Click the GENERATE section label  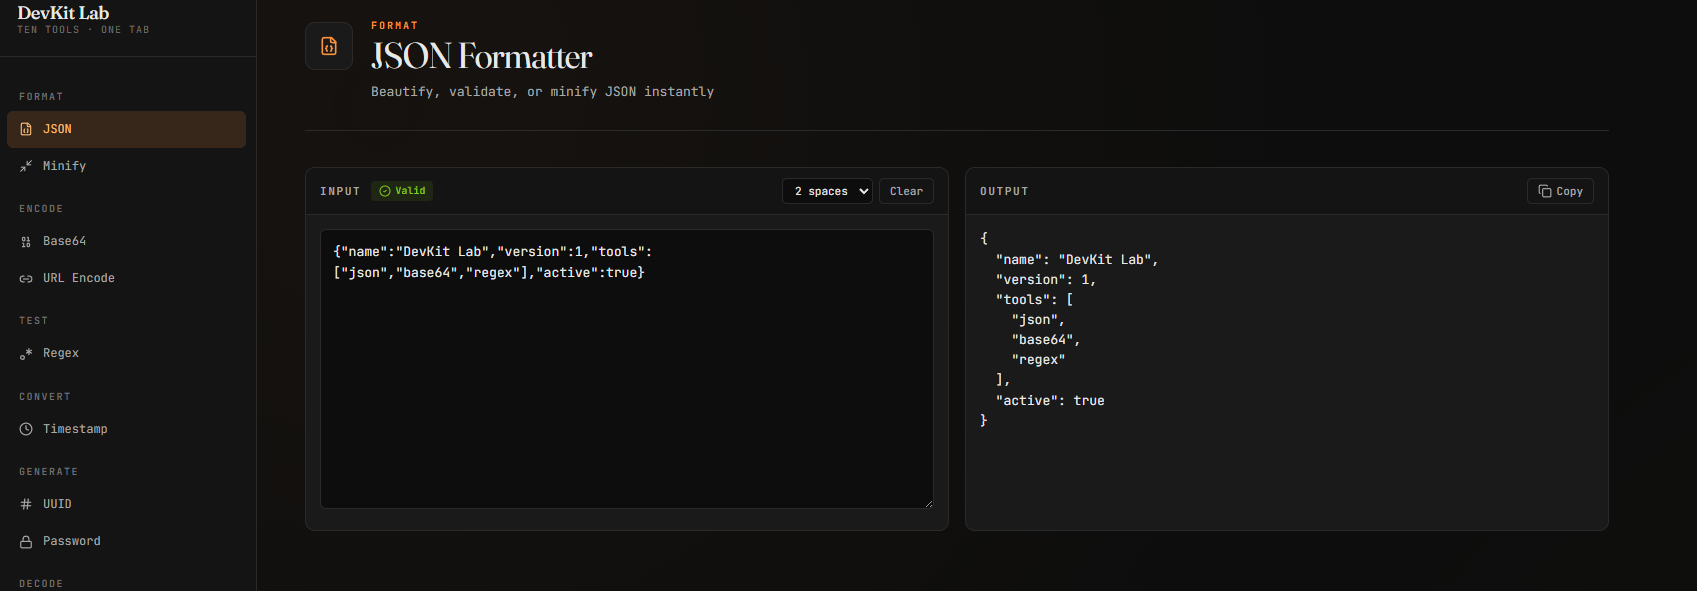[48, 472]
